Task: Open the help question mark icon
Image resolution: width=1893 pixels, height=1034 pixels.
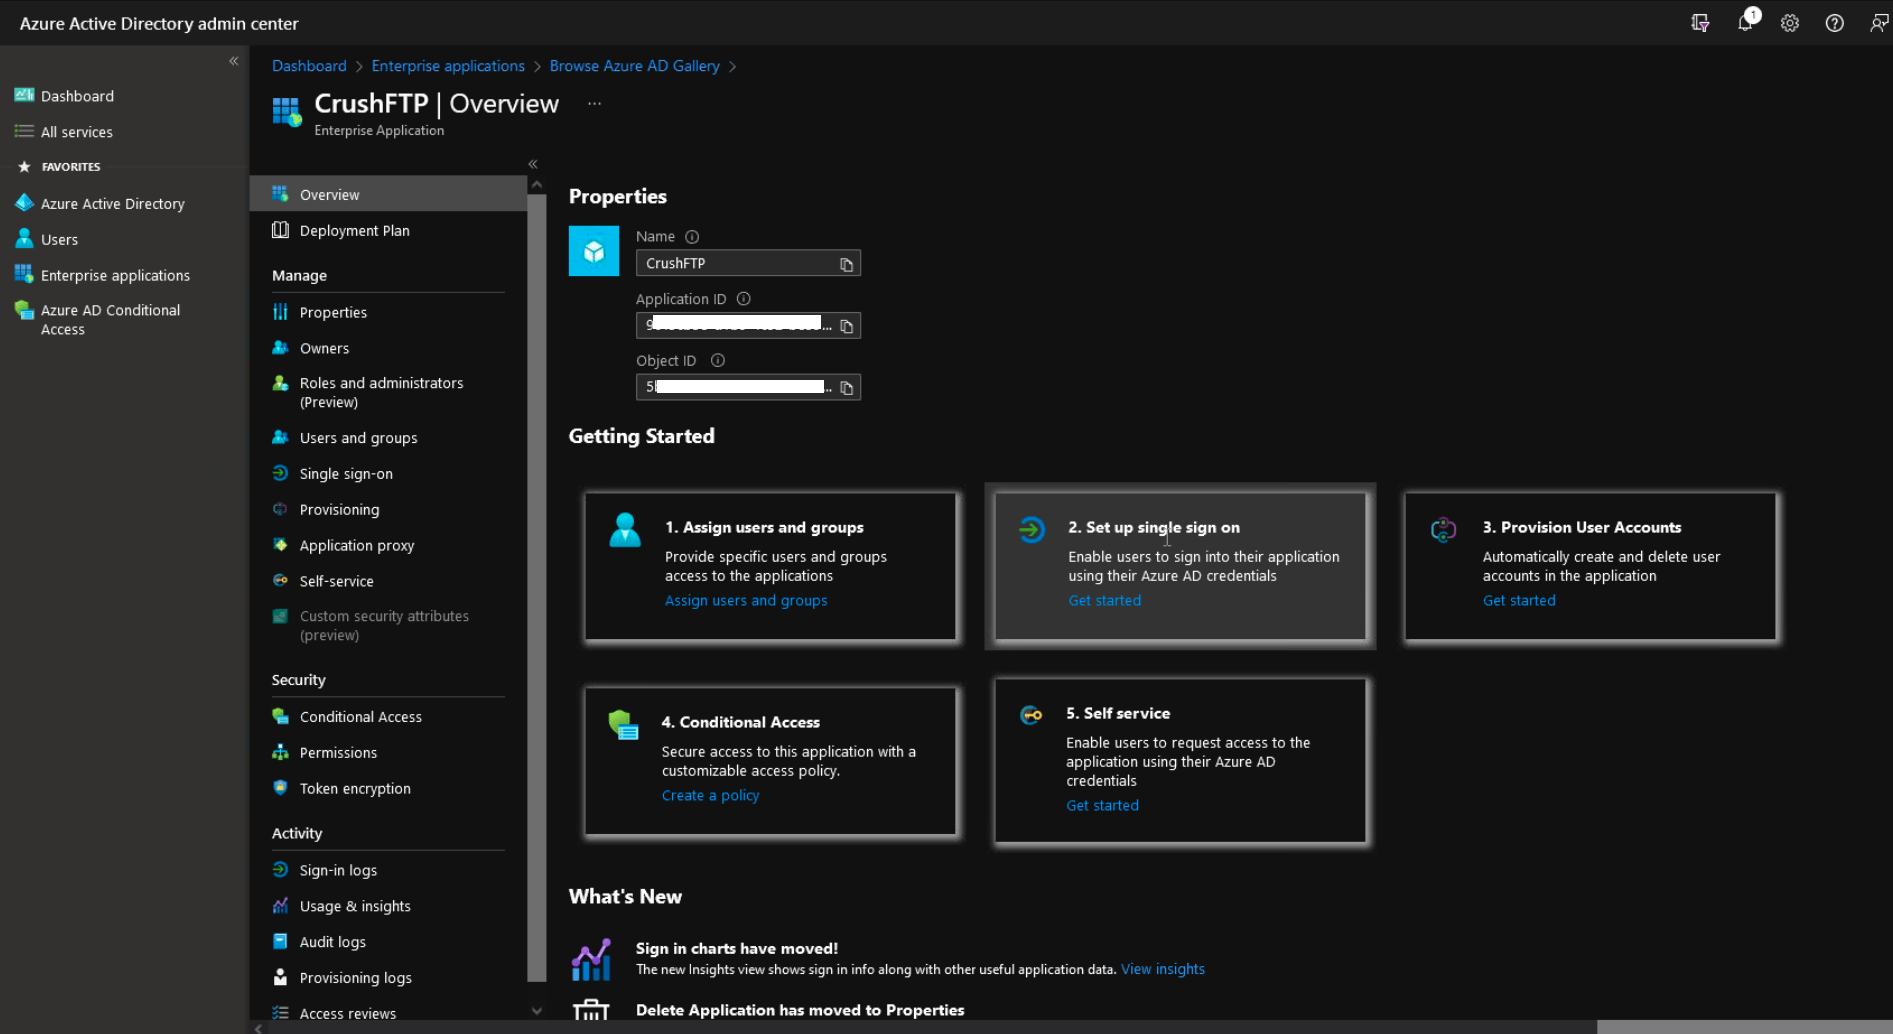Action: [1834, 23]
